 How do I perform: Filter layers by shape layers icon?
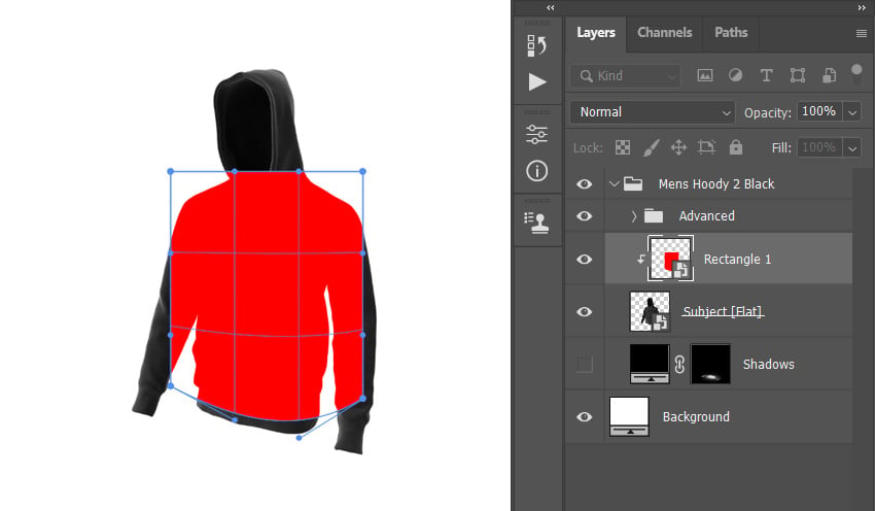[797, 75]
